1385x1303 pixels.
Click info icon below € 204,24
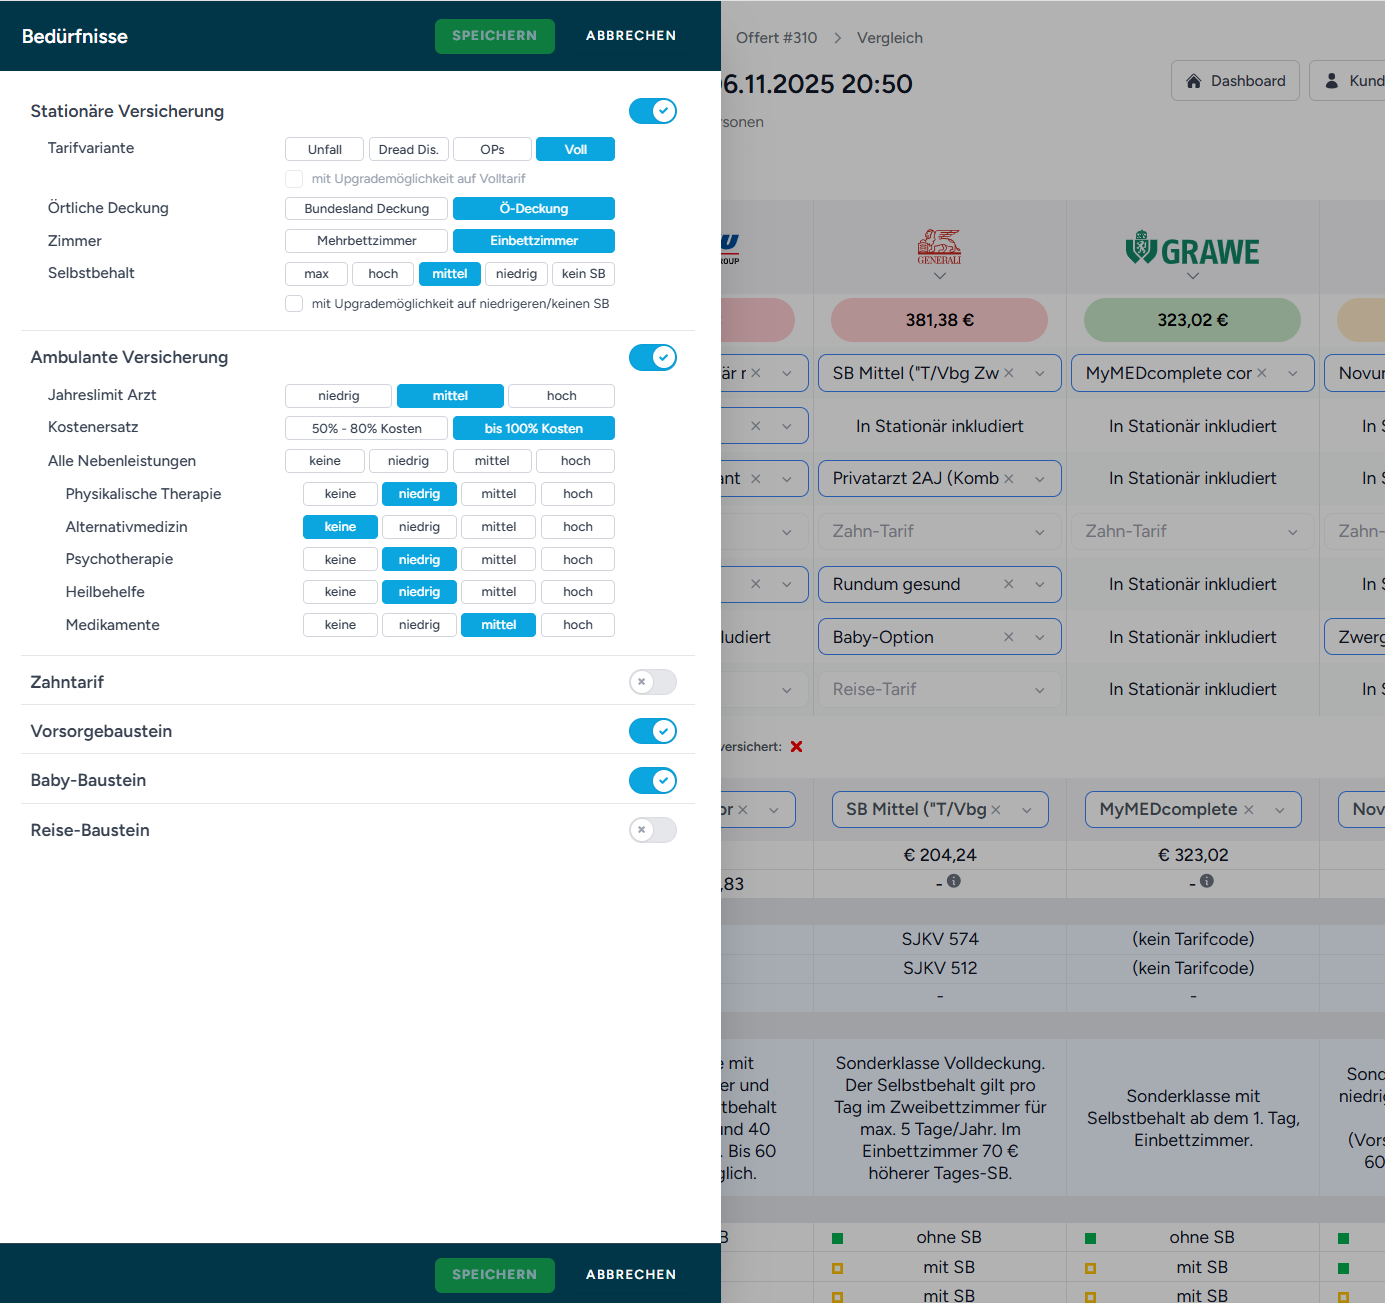pos(954,881)
